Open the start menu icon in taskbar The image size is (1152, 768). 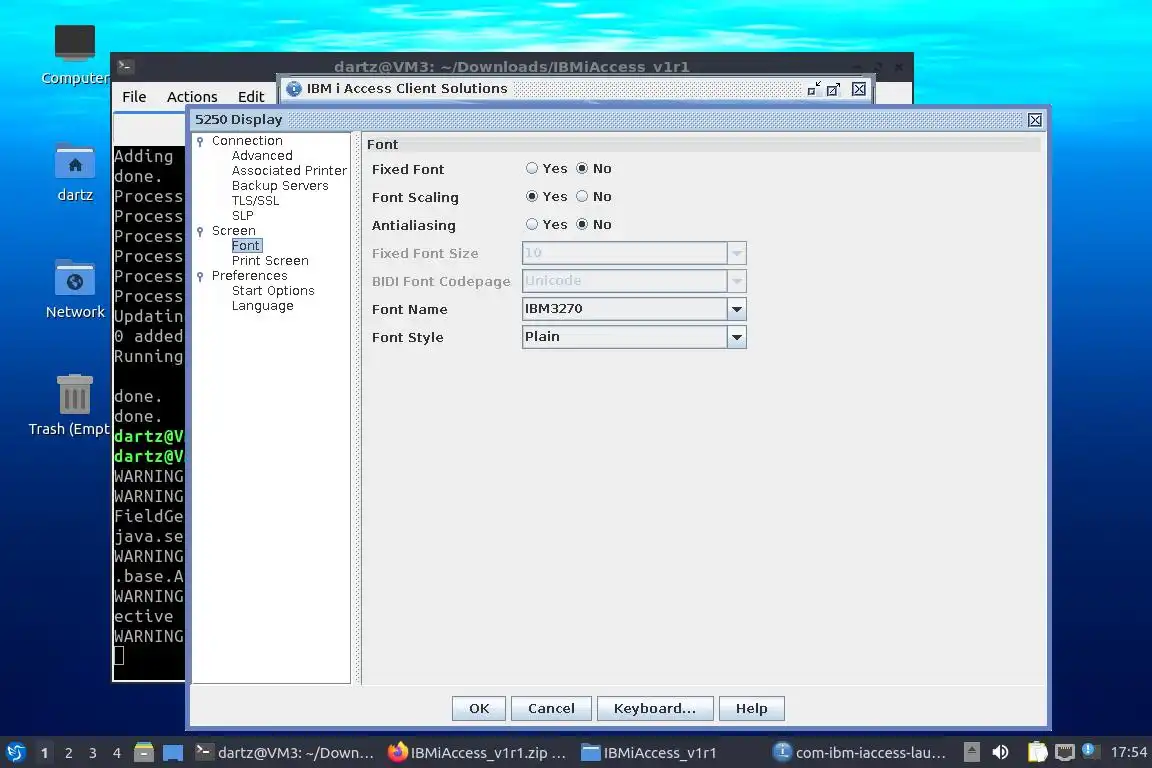(x=15, y=753)
